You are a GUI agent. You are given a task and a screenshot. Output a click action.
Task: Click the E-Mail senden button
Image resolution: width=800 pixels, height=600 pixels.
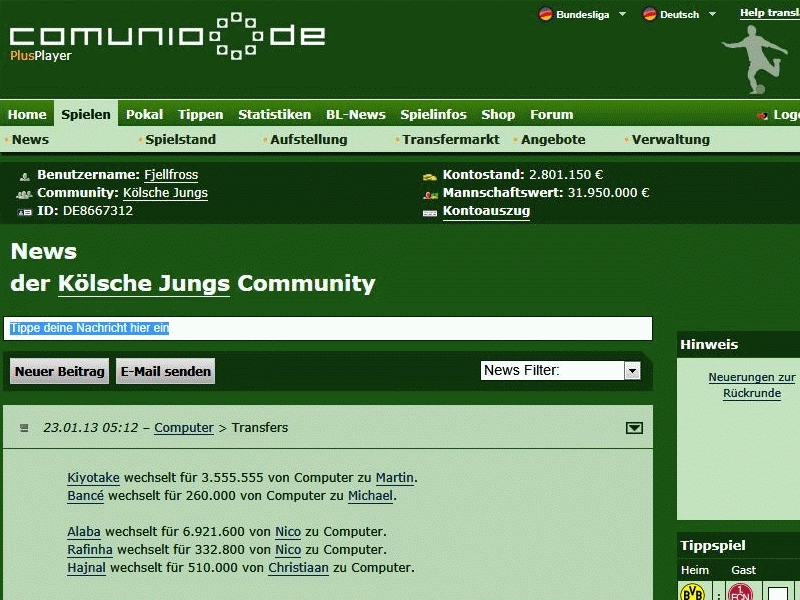click(165, 371)
